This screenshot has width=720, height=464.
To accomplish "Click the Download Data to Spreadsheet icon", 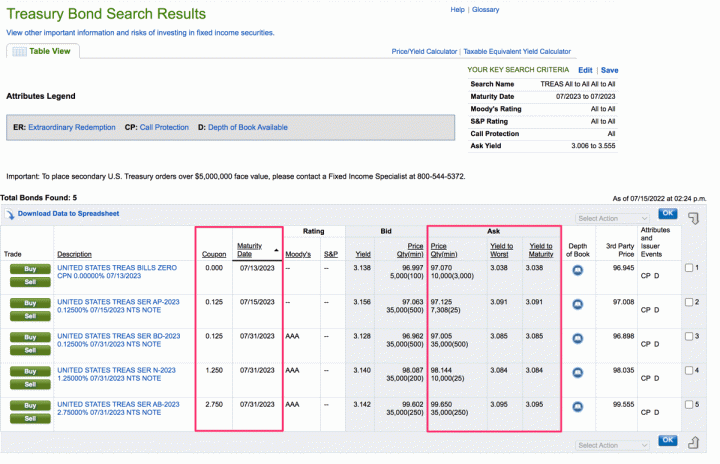I will 11,214.
